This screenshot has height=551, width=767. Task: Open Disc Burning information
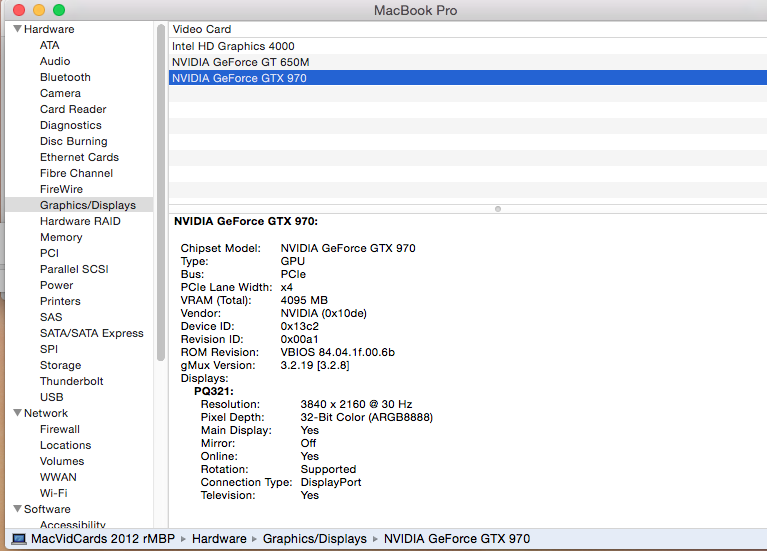coord(73,141)
